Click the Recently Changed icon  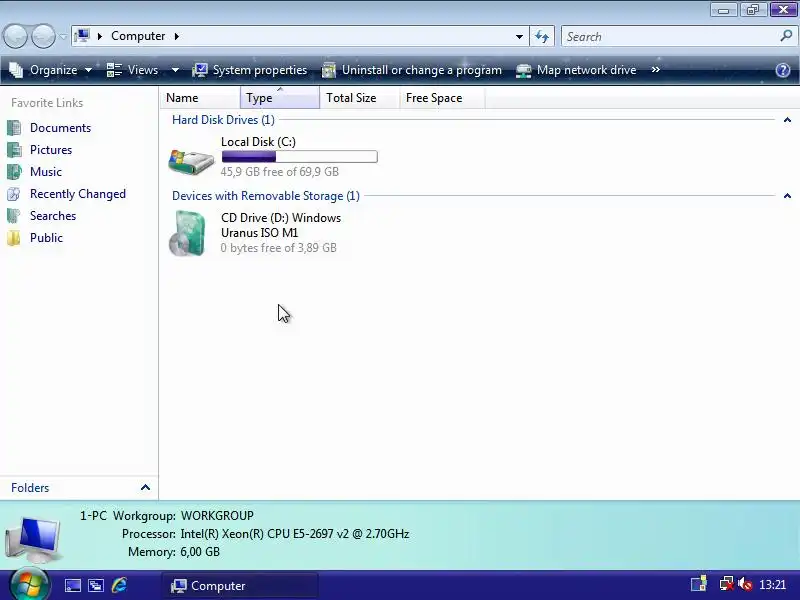point(14,194)
